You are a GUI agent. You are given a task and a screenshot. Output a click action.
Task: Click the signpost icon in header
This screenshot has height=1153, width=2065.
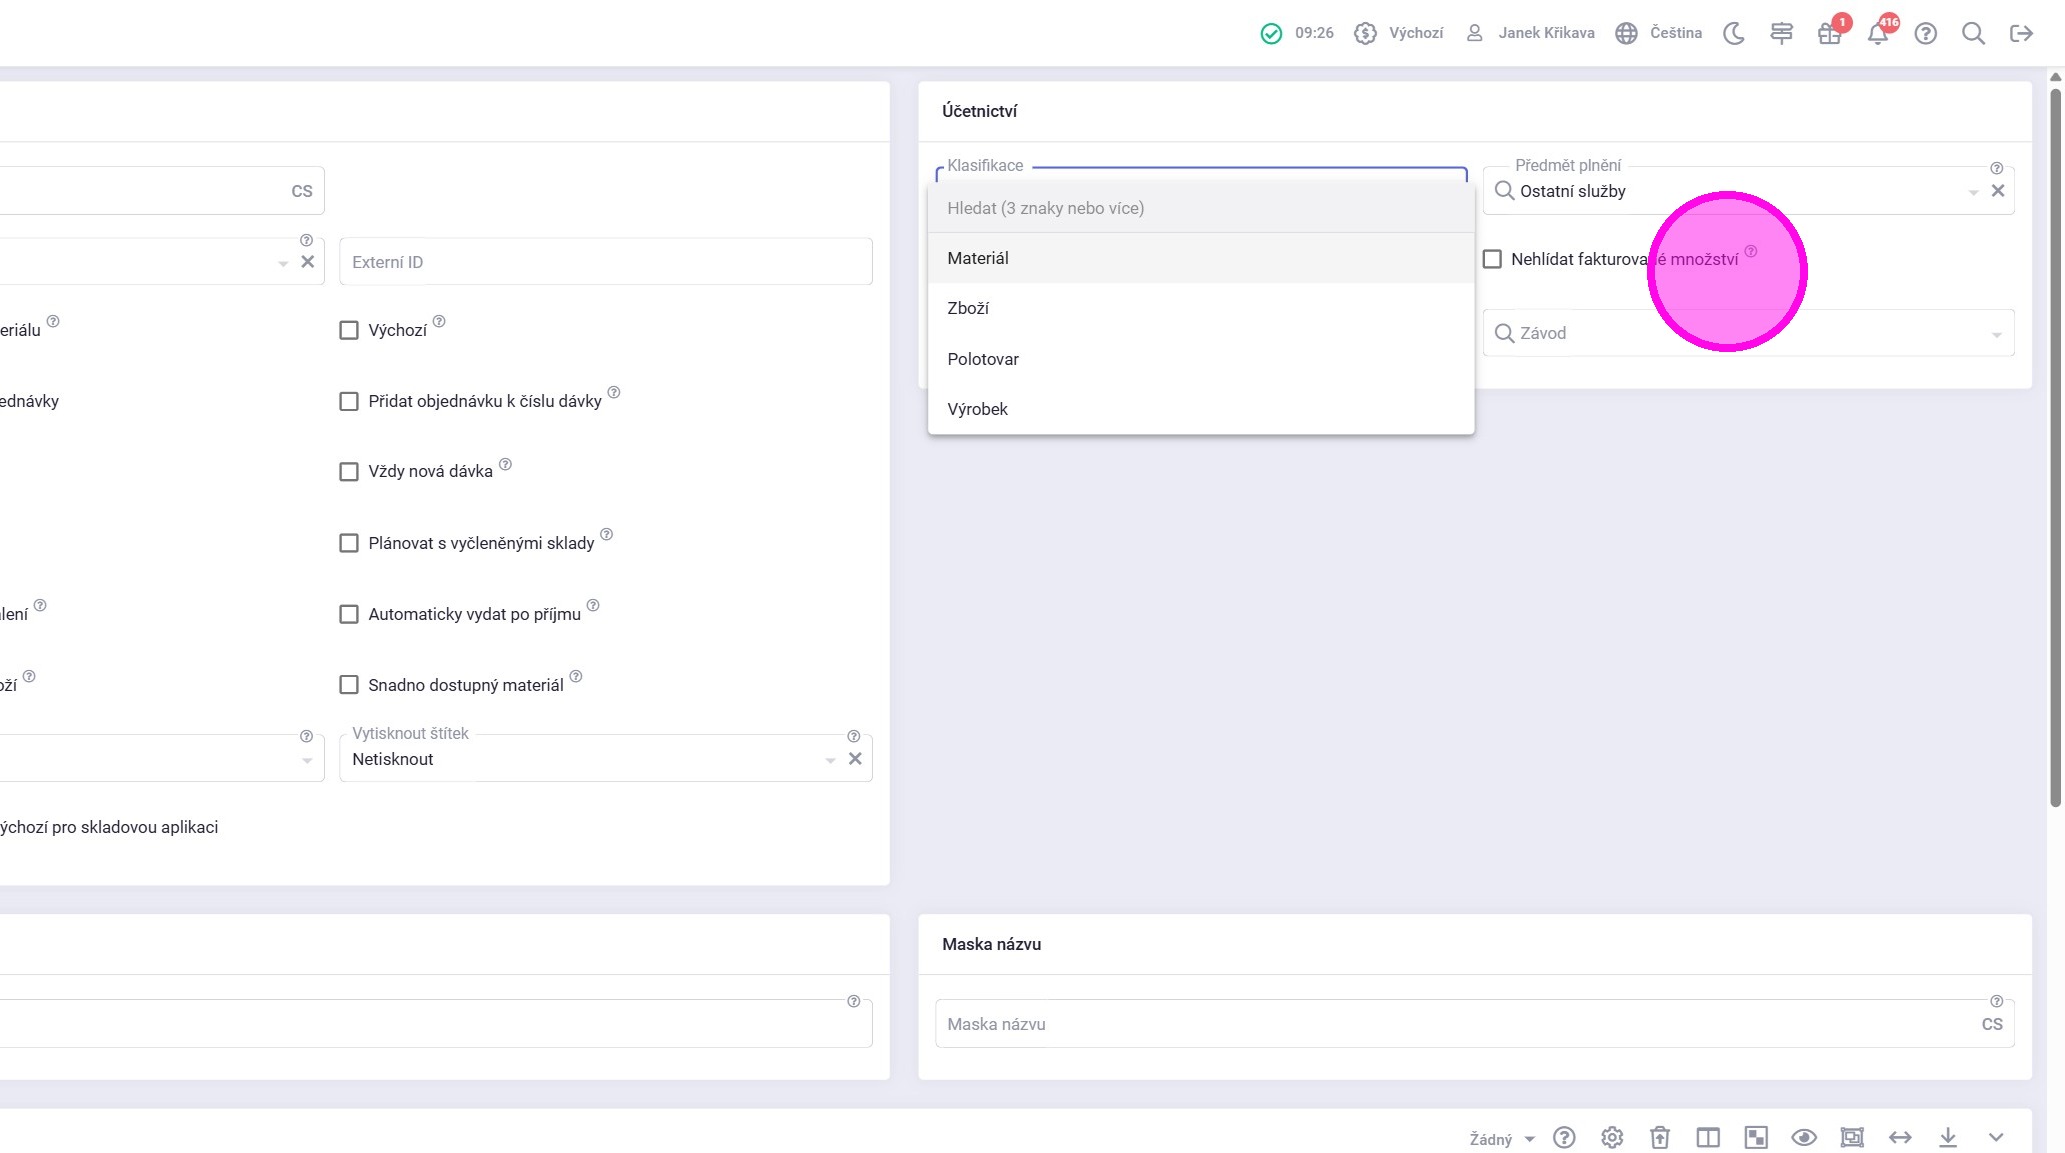click(1781, 33)
